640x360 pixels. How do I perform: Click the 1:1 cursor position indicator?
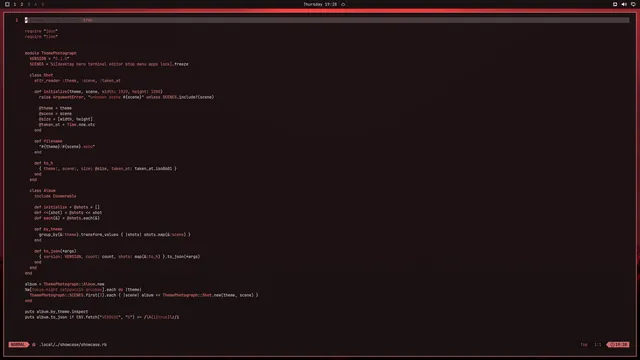coord(598,344)
